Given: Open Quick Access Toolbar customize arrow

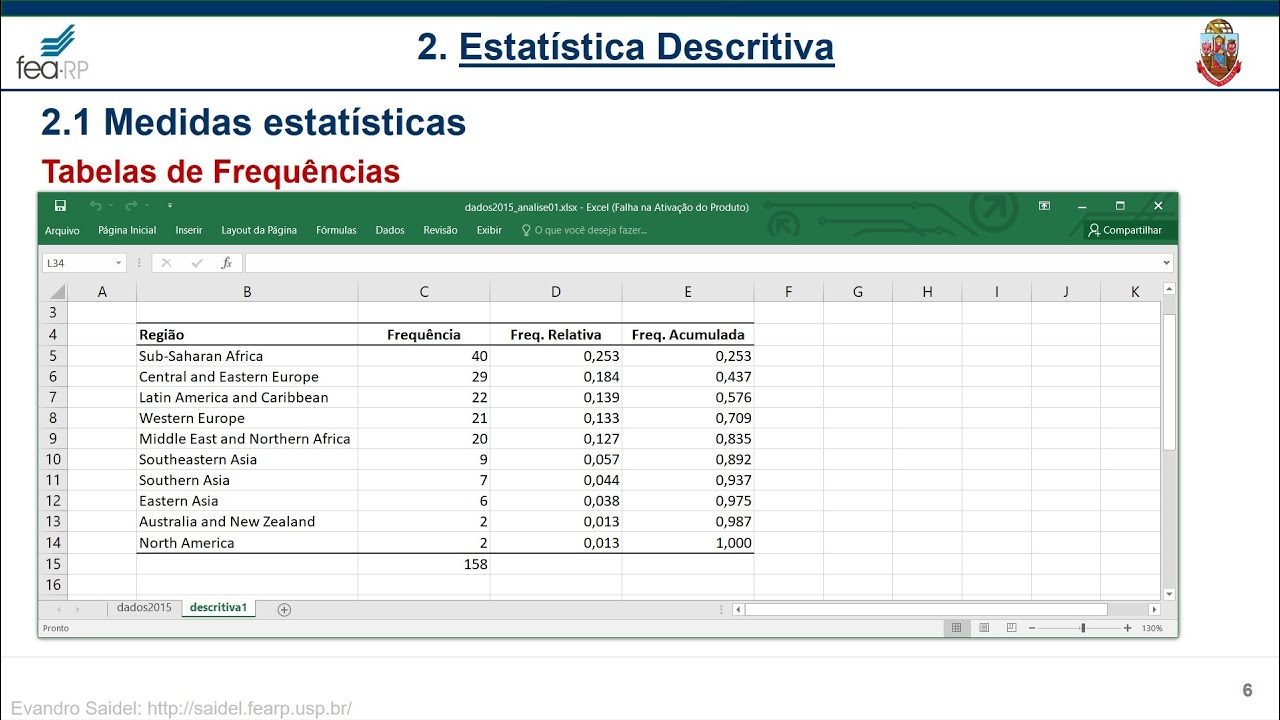Looking at the screenshot, I should click(x=170, y=206).
